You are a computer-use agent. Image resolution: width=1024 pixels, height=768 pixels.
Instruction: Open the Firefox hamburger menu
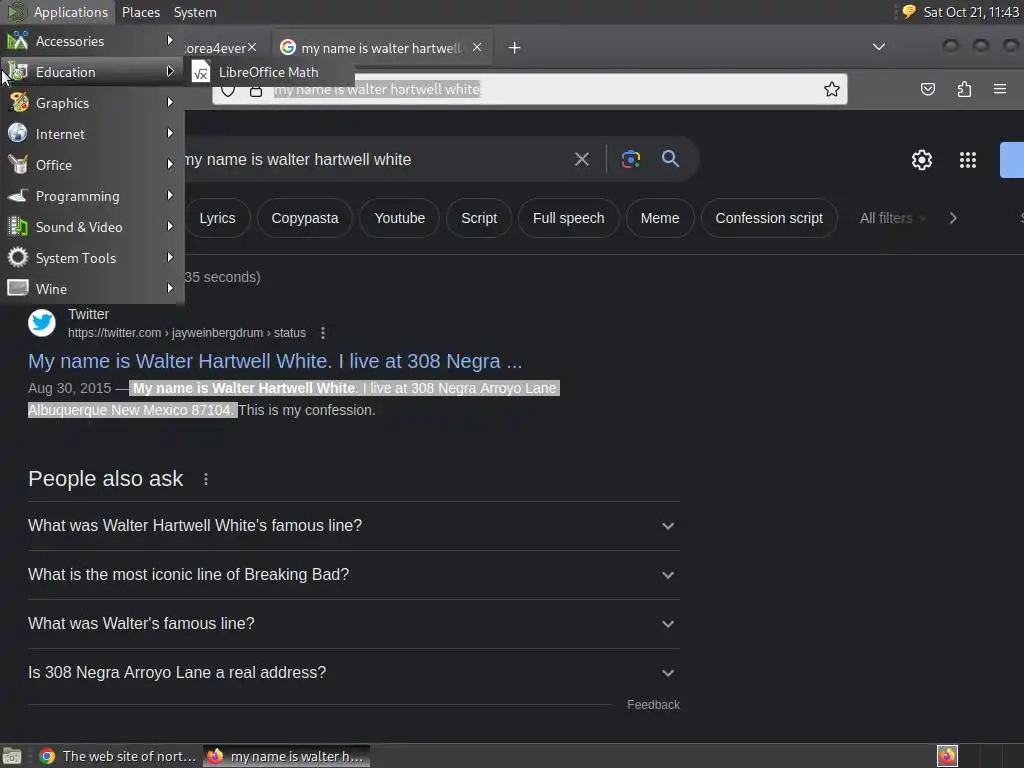point(999,89)
